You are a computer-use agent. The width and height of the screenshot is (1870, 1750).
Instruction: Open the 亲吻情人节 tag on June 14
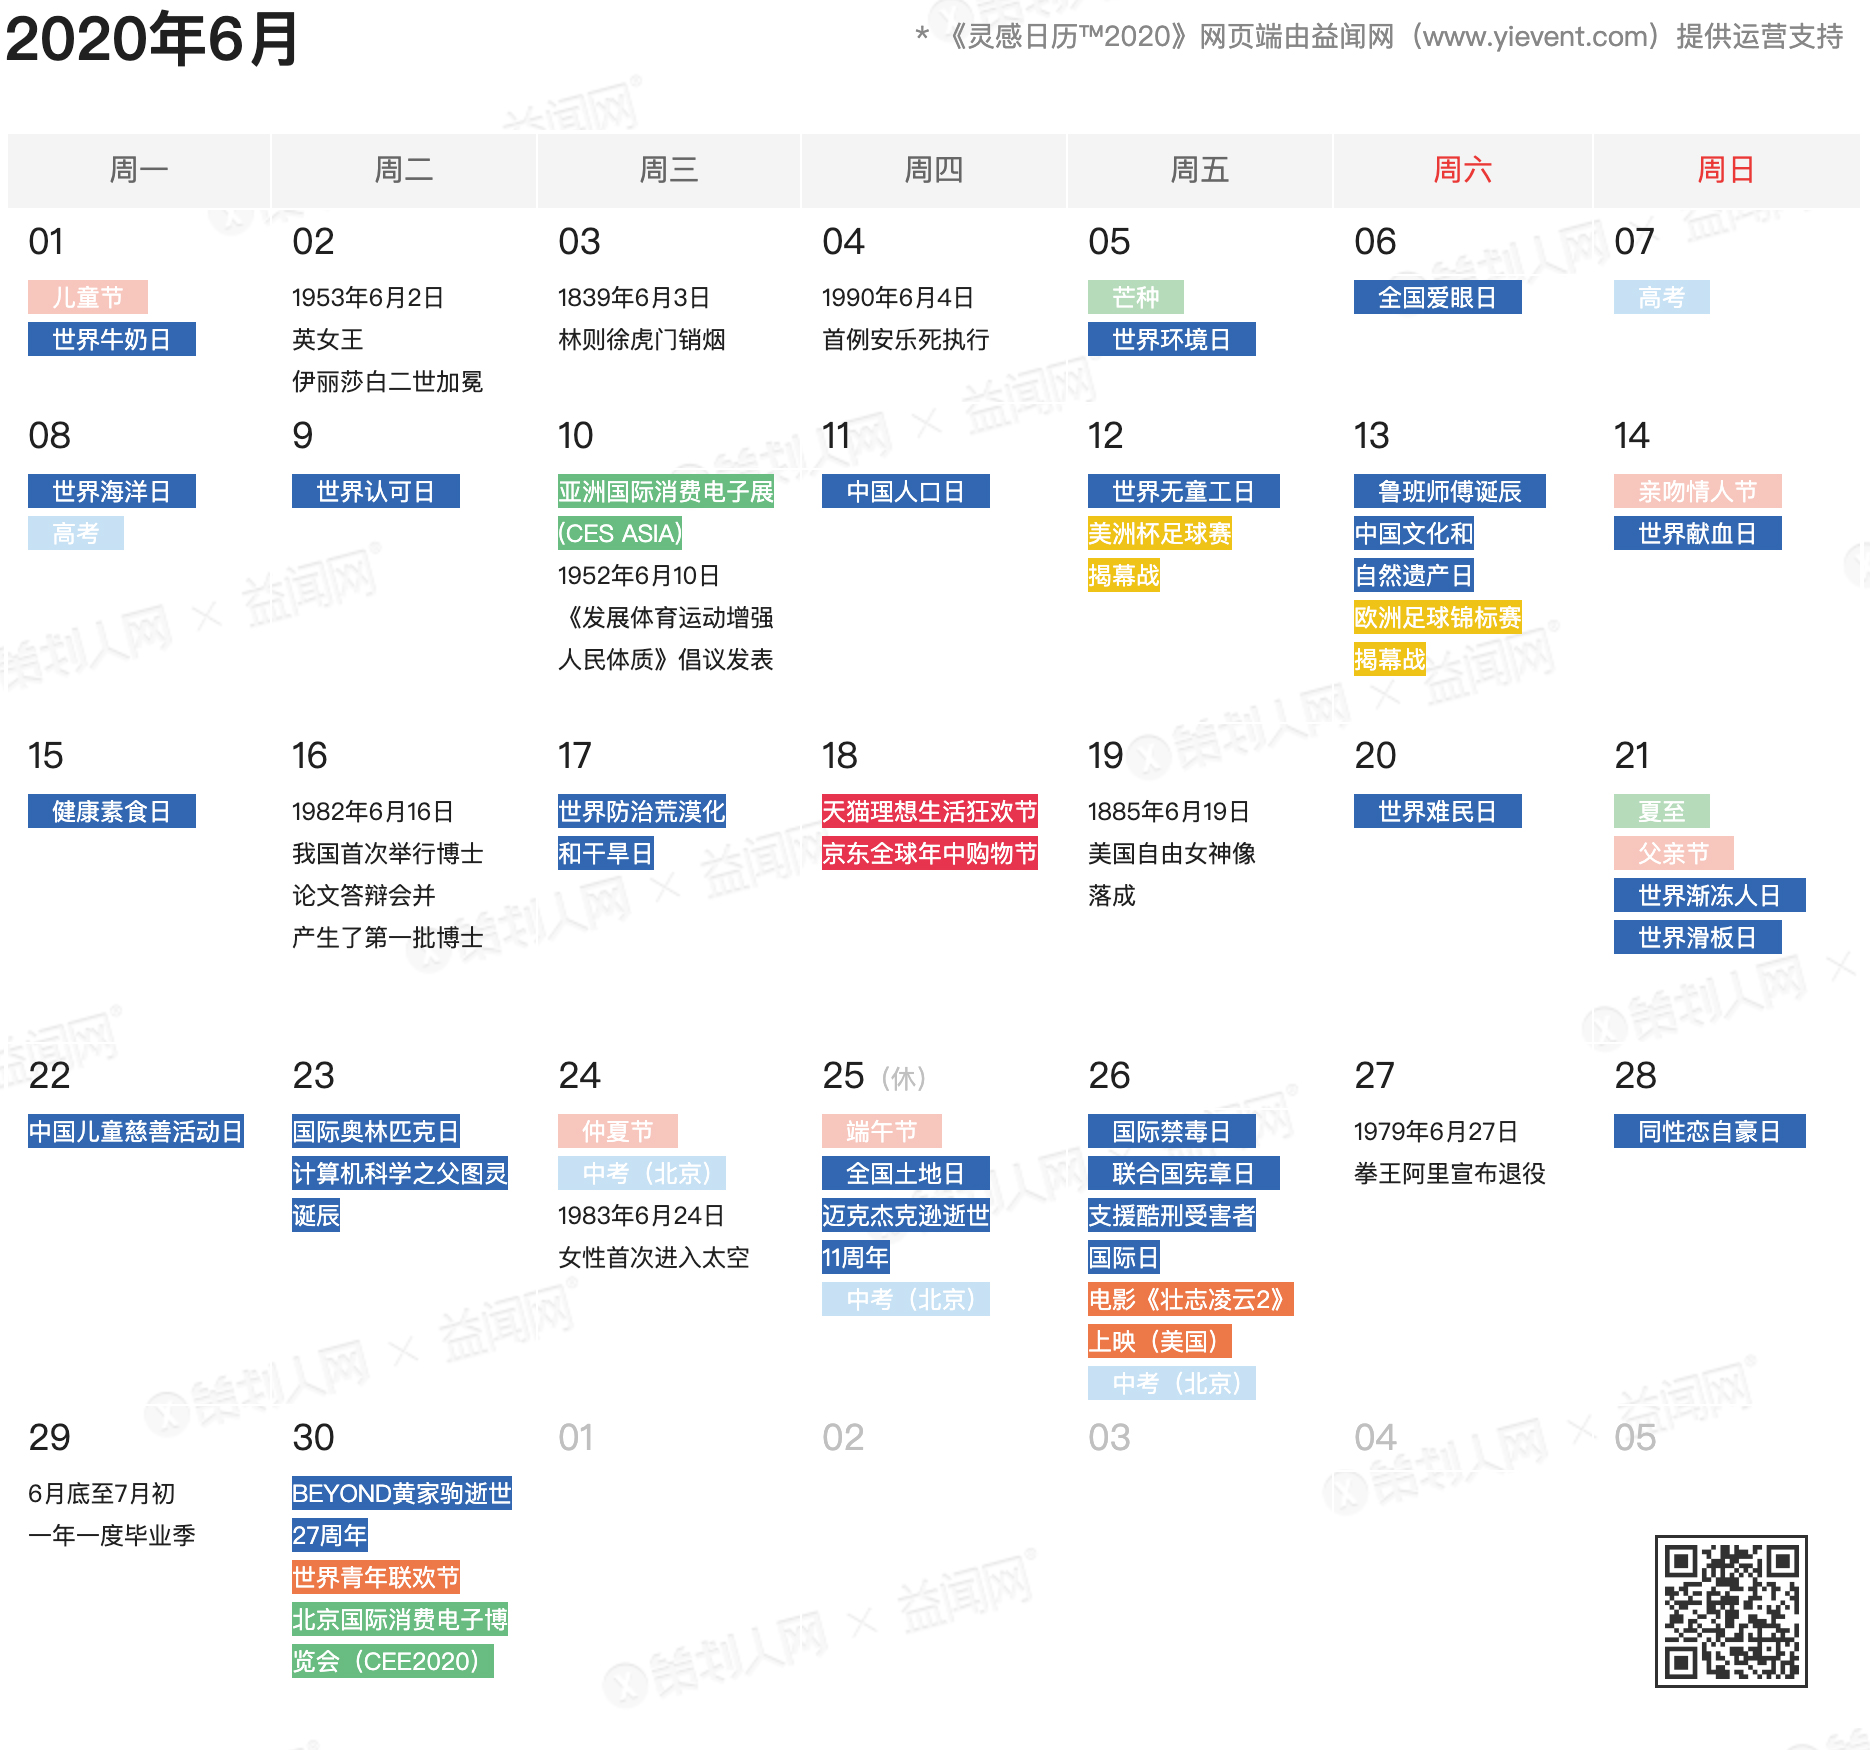point(1697,491)
